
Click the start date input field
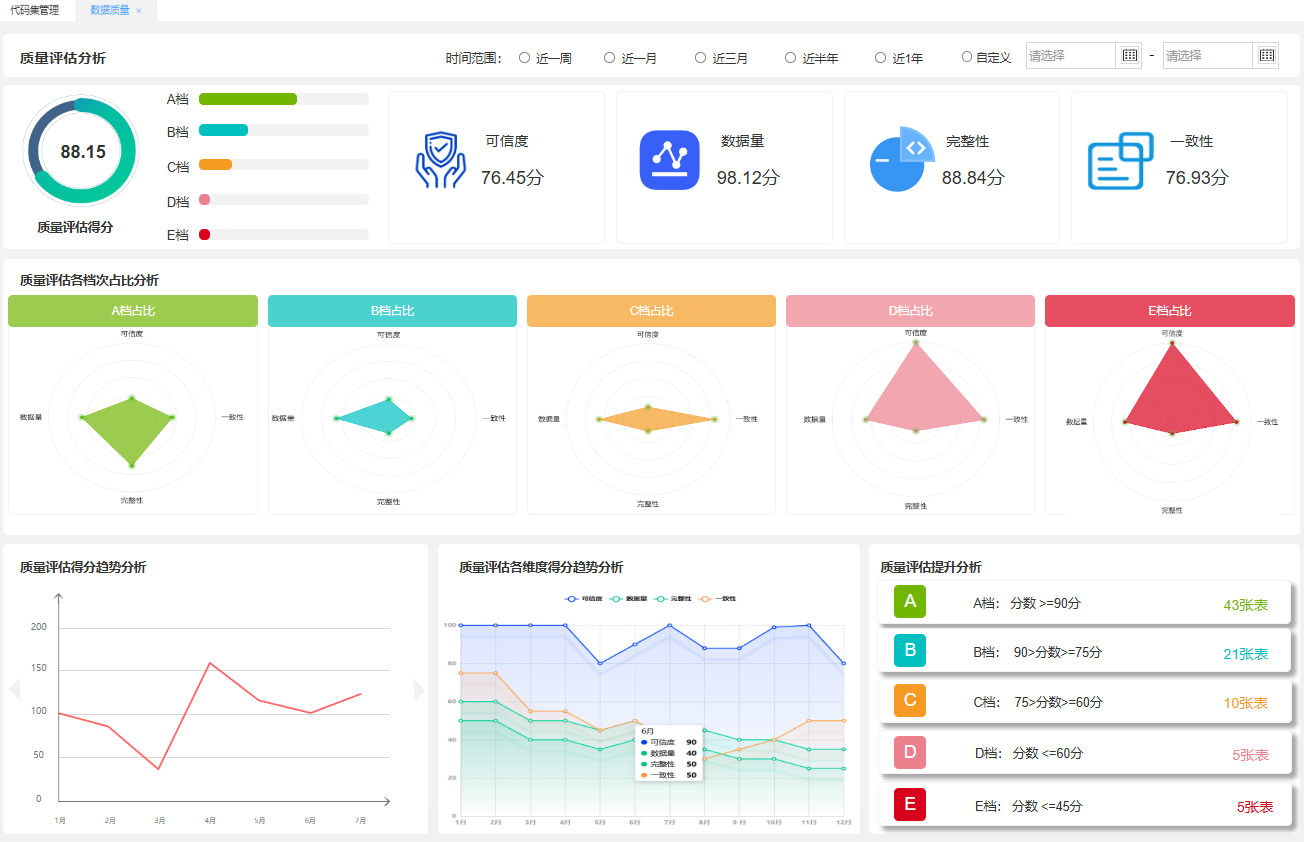(x=1070, y=56)
